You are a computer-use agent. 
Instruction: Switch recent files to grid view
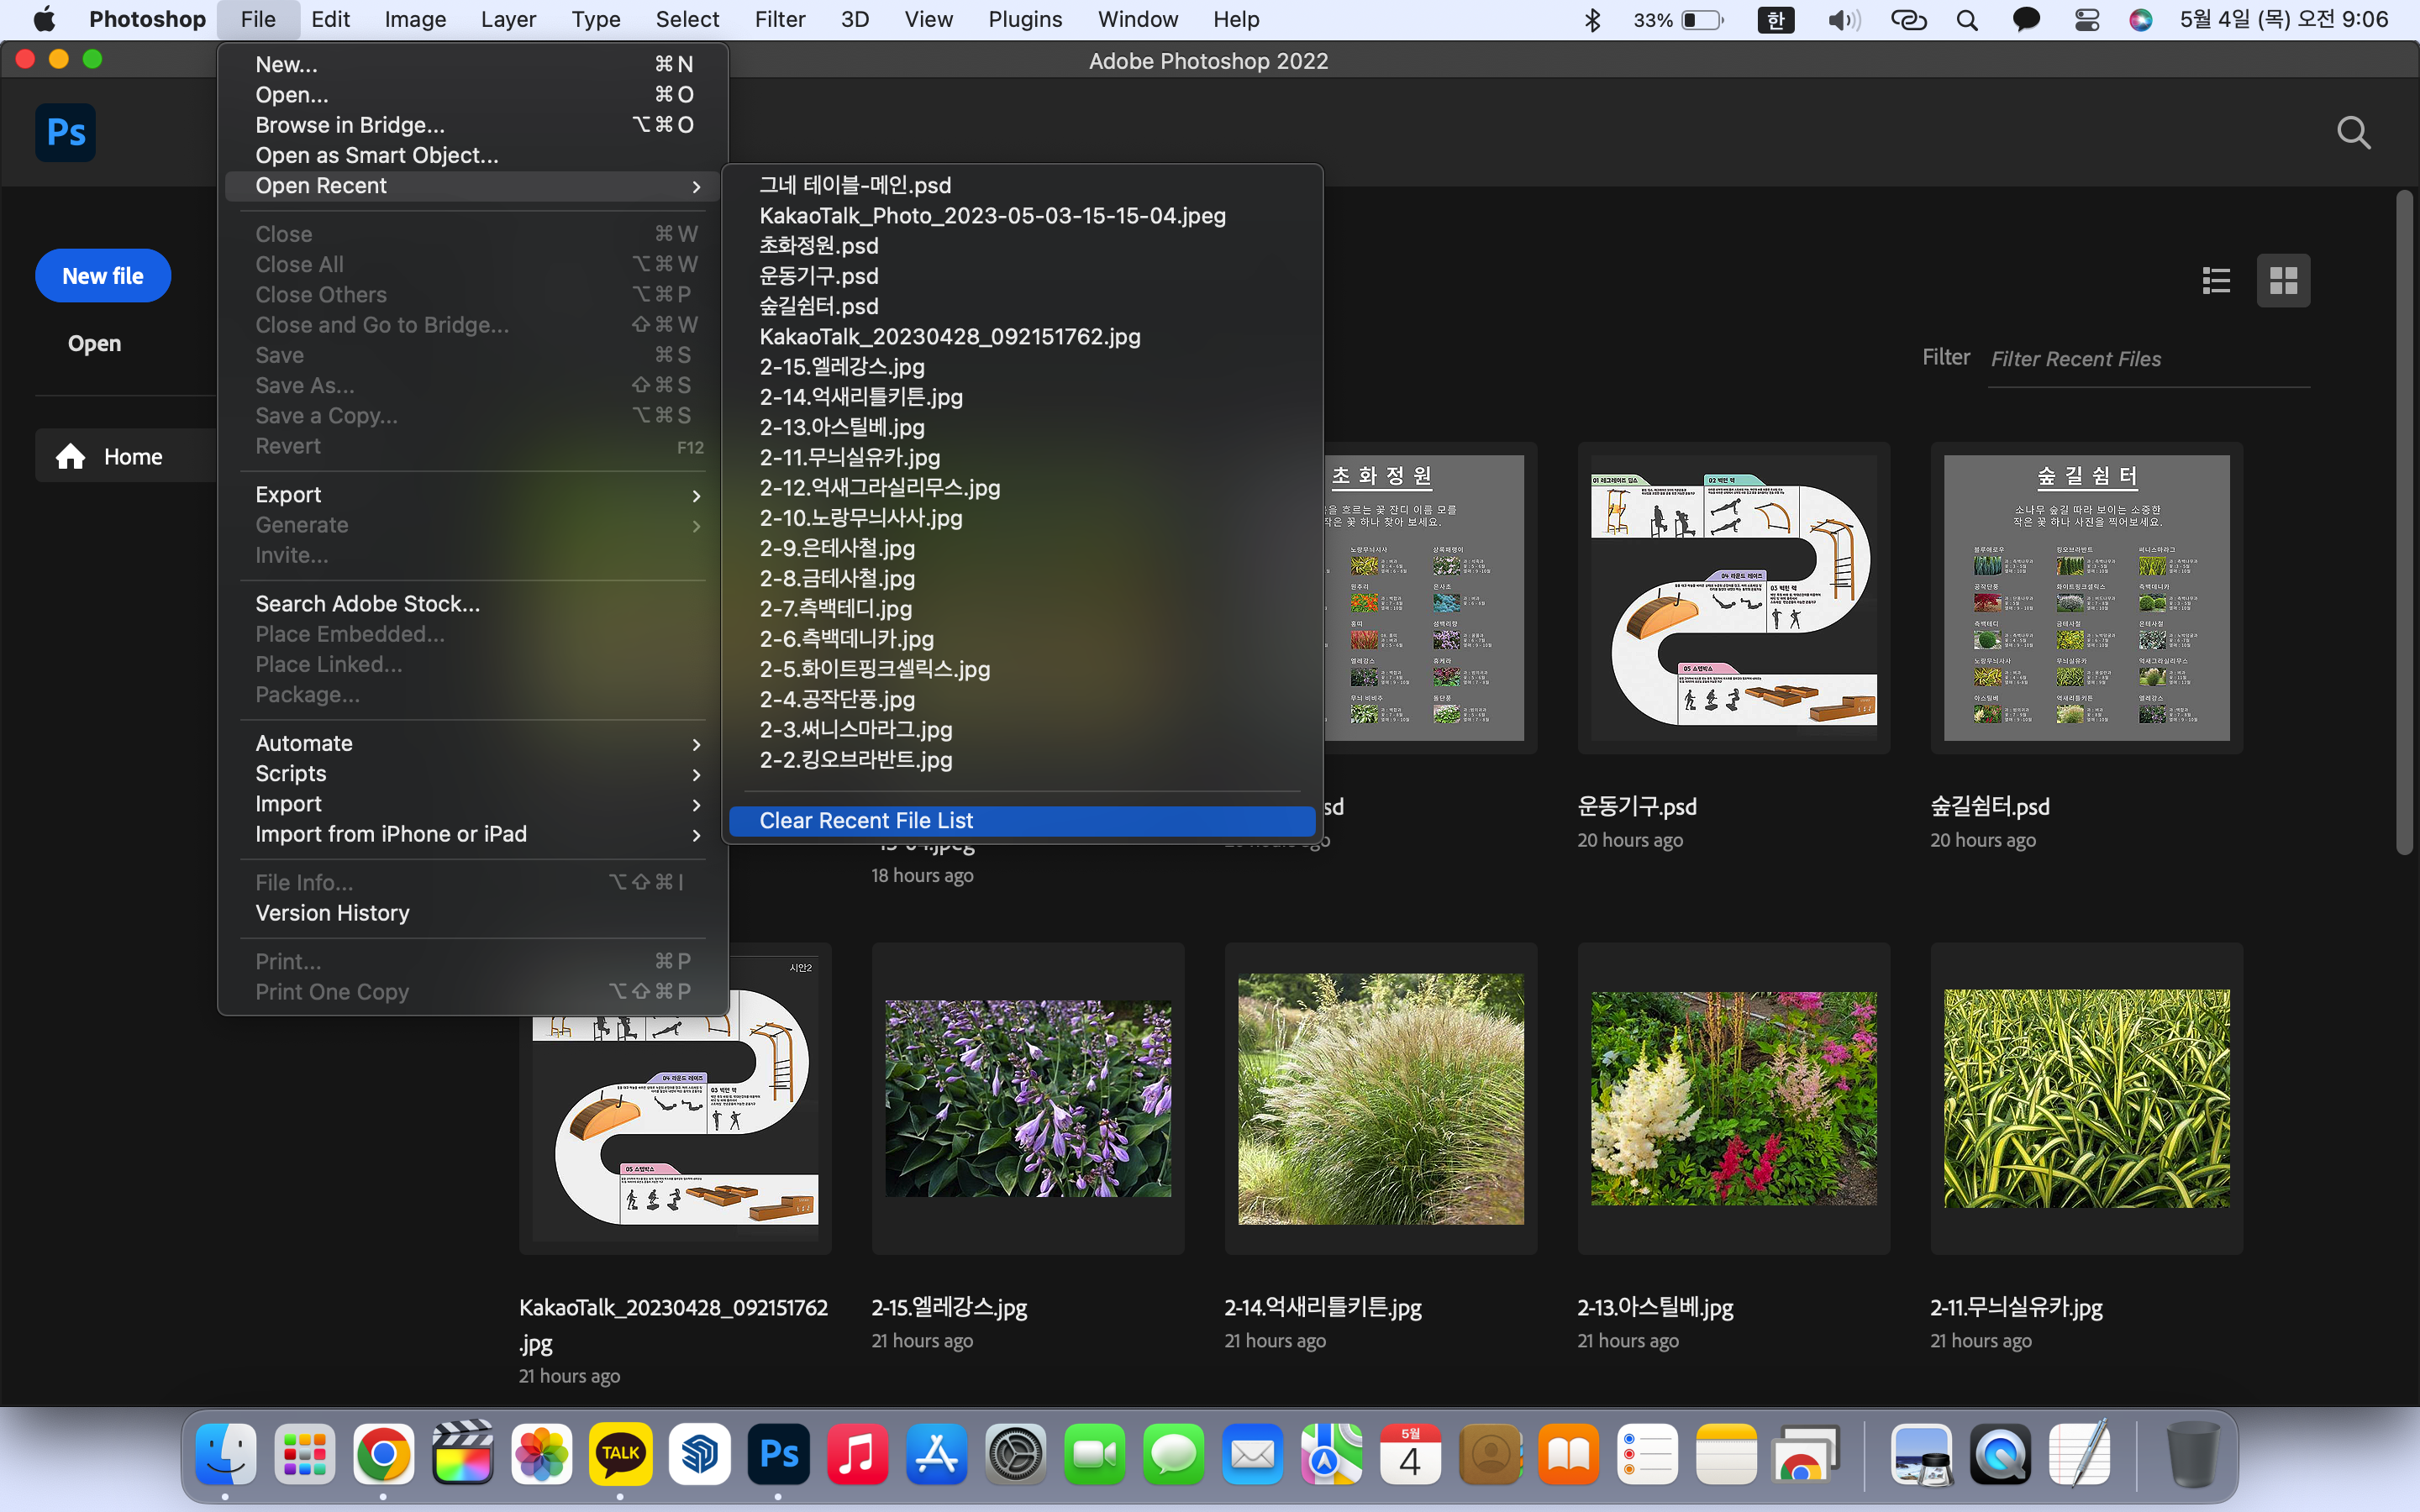pos(2283,281)
